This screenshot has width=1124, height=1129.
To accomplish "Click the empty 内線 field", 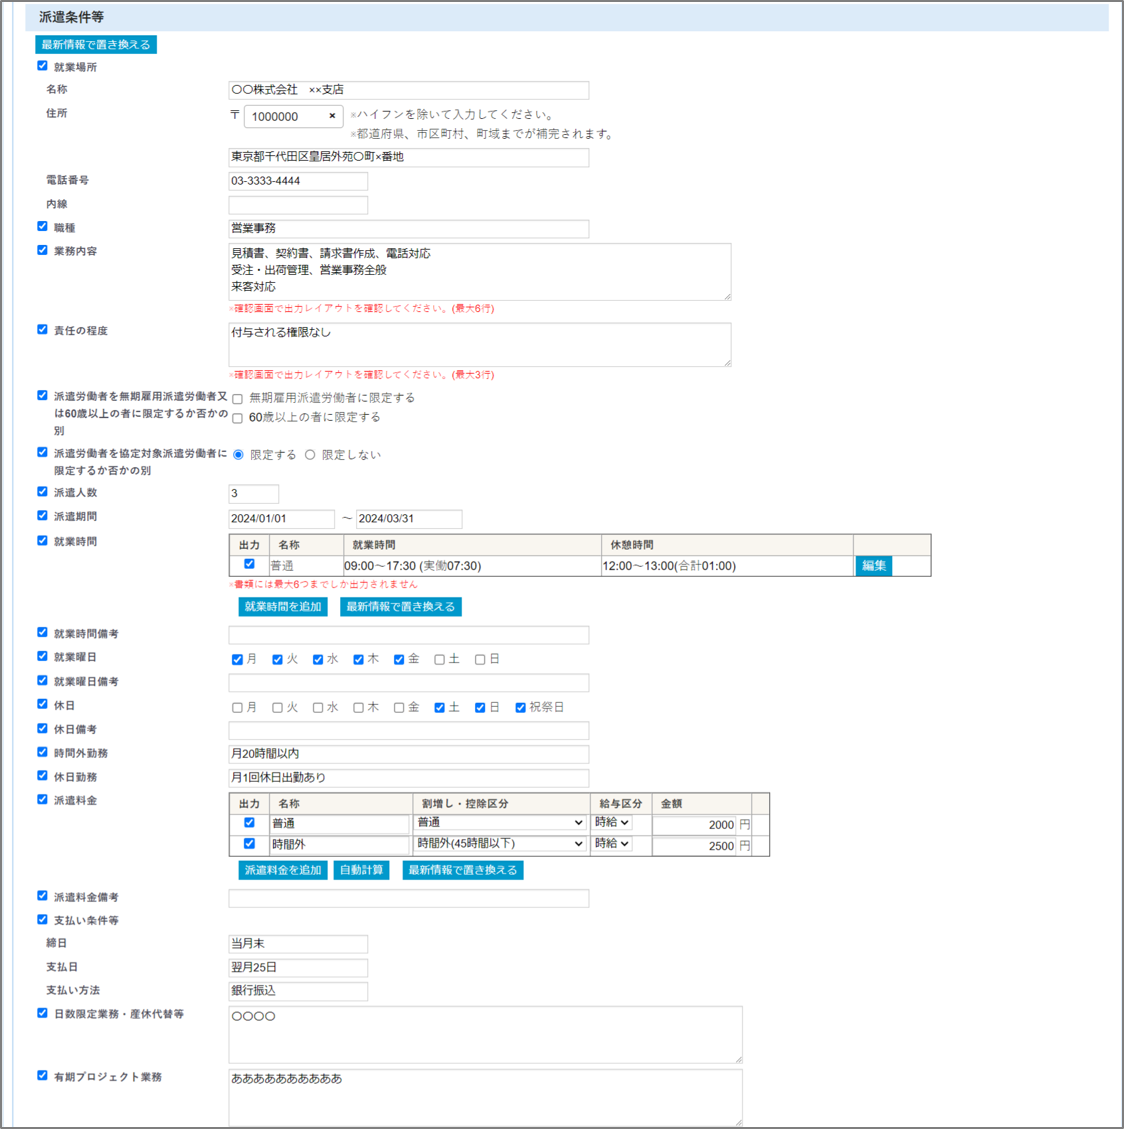I will [298, 204].
